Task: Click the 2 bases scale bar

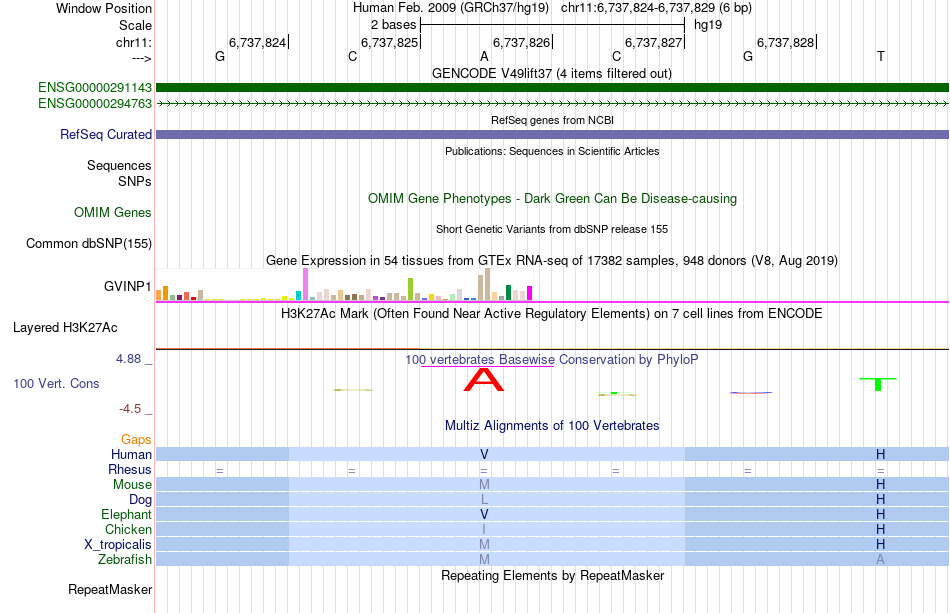Action: (x=553, y=25)
